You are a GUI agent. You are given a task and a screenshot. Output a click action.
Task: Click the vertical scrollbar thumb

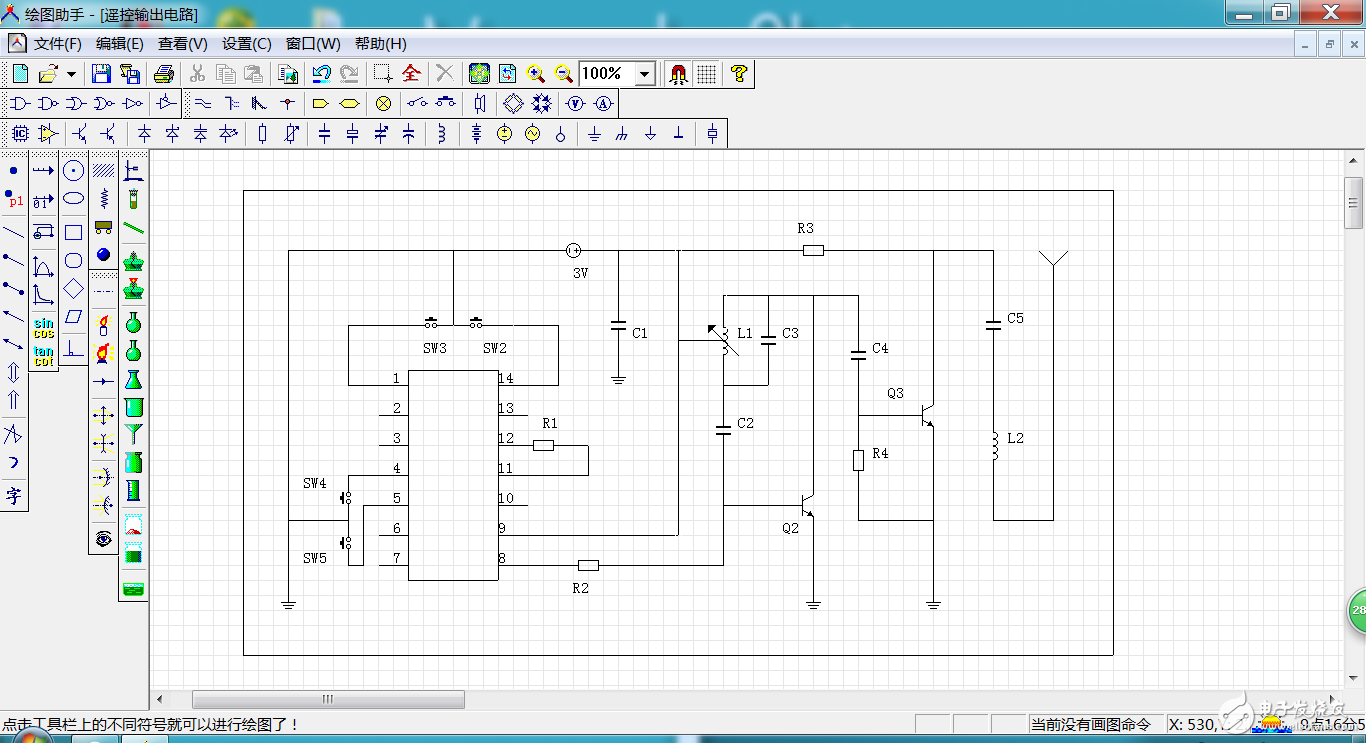[x=1354, y=204]
